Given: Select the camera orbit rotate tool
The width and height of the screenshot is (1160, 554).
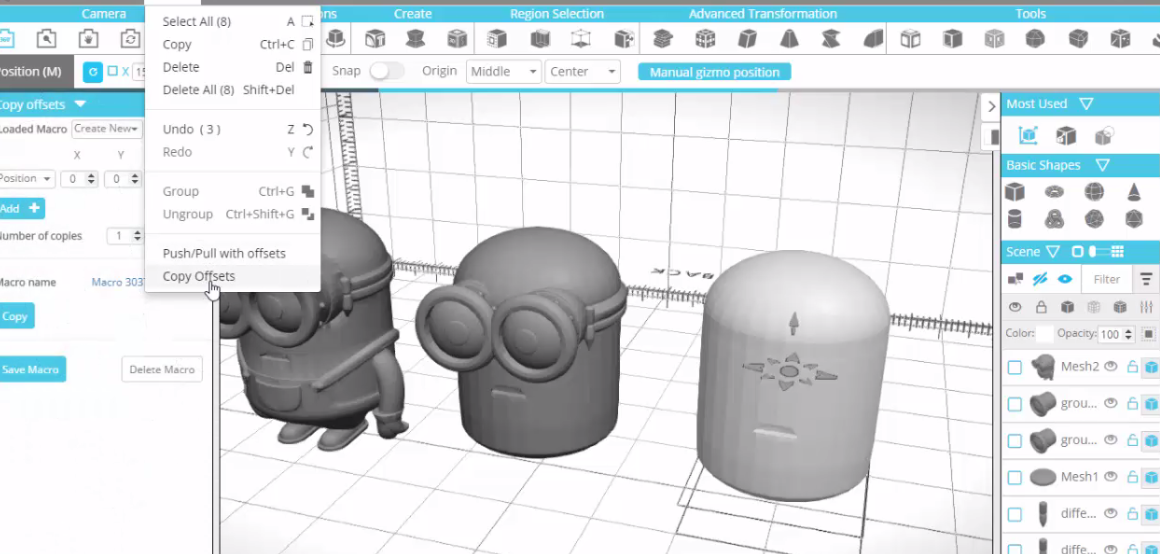Looking at the screenshot, I should coord(130,38).
